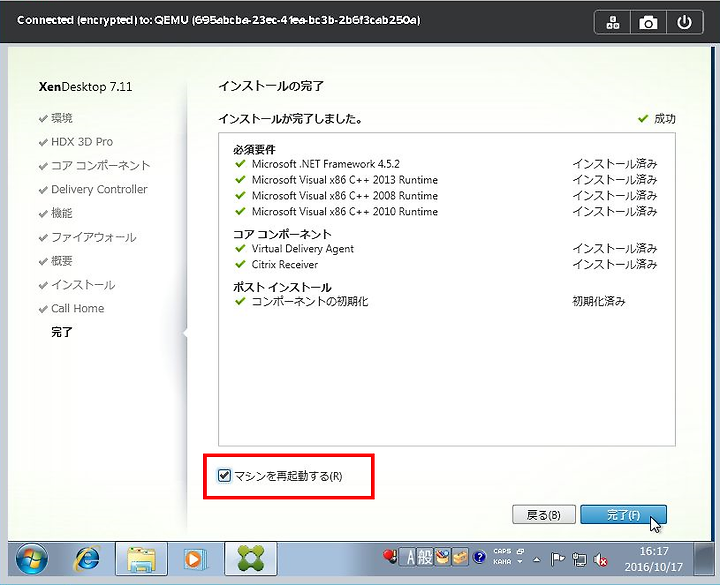Open Windows Media Player from the taskbar

pos(195,558)
